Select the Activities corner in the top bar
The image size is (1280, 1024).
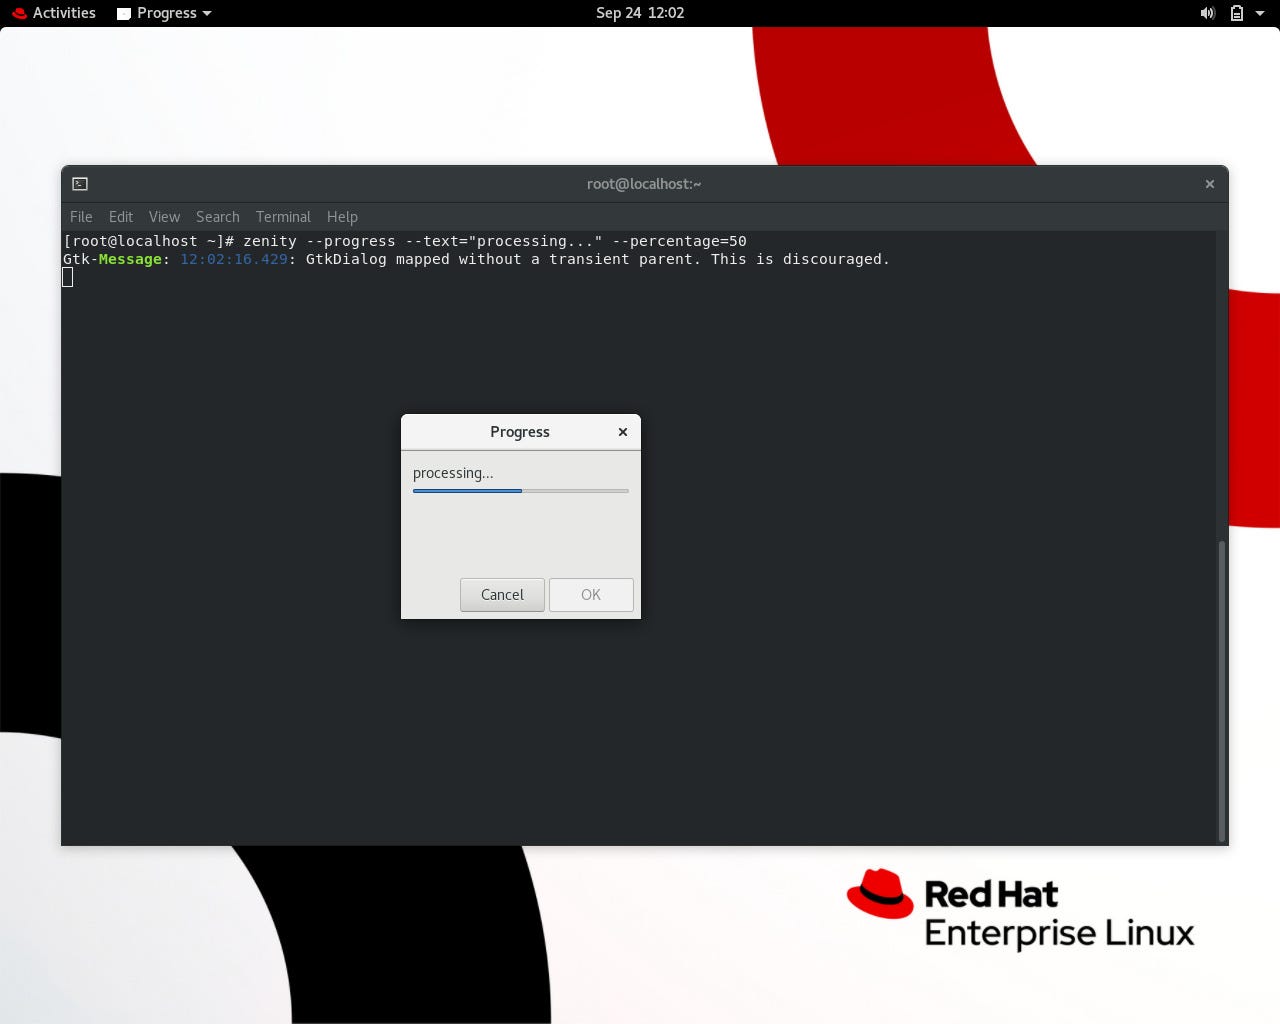[x=62, y=13]
